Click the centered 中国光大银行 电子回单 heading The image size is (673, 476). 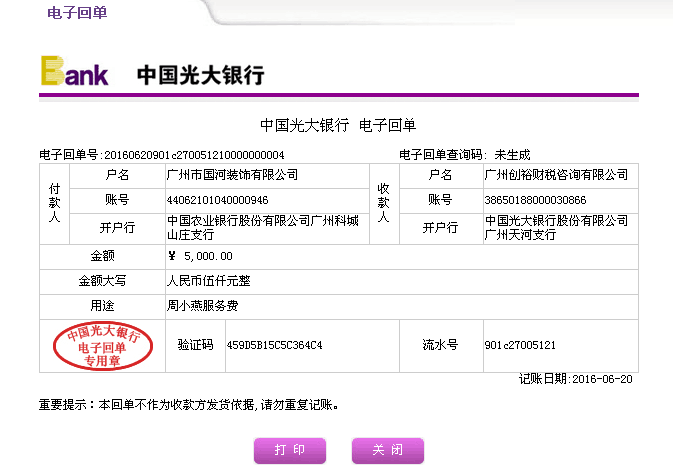pos(338,125)
